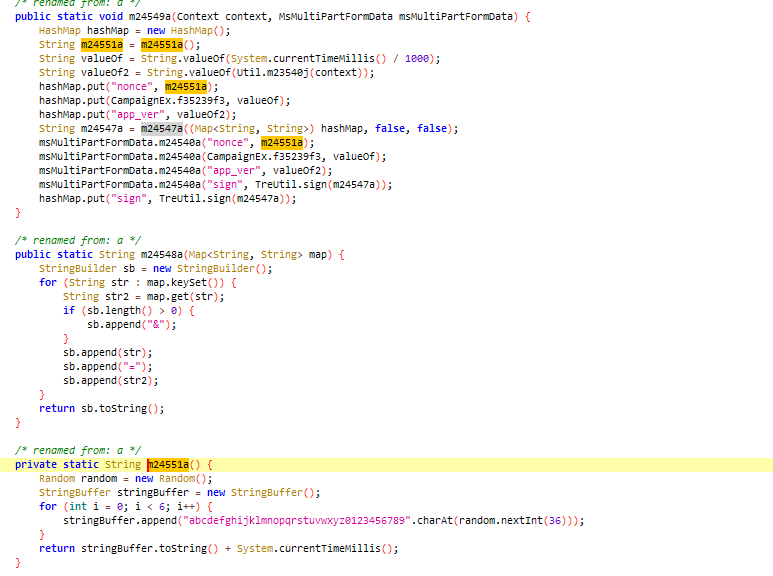Click the "nonce" string in the msMultiPartFormData.m24540a line
Screen dimensions: 773x576
point(228,143)
